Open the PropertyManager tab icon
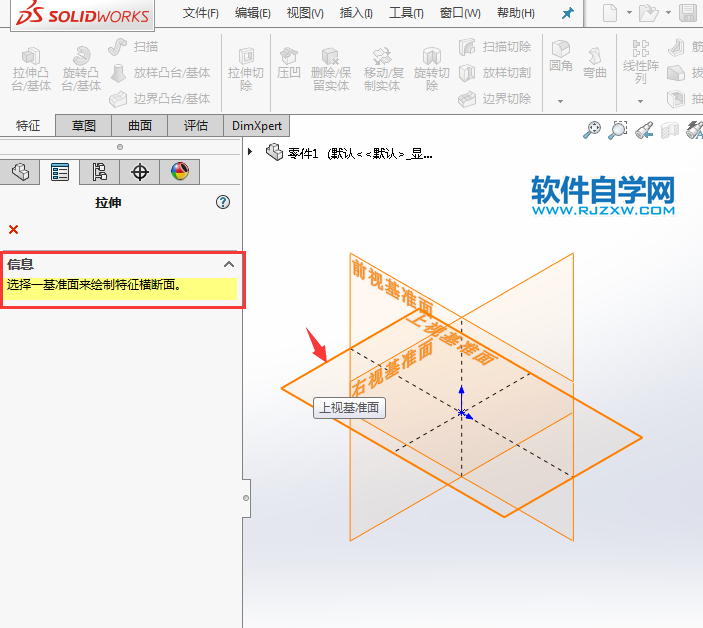This screenshot has width=703, height=628. (x=60, y=172)
